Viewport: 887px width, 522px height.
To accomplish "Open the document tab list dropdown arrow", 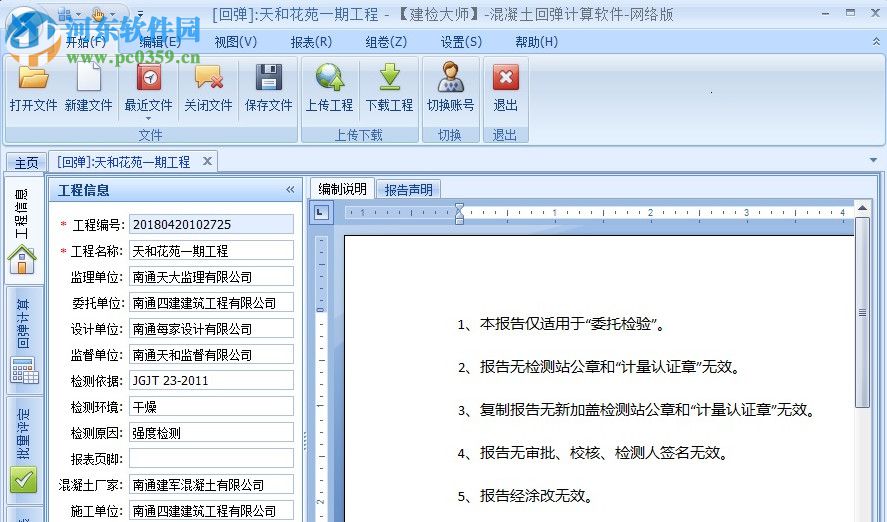I will pyautogui.click(x=873, y=161).
